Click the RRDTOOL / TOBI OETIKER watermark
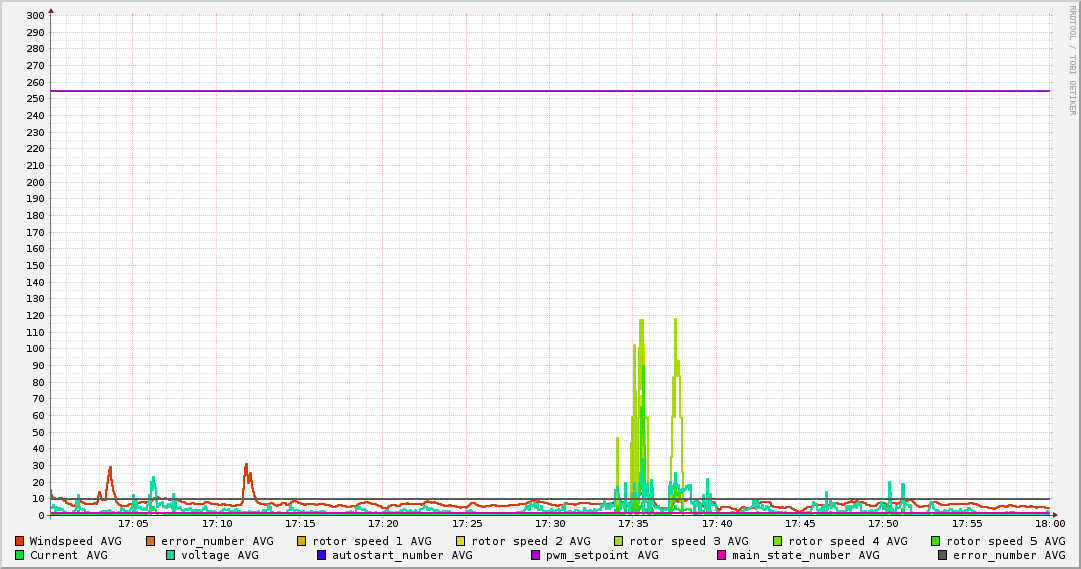 click(x=1072, y=60)
